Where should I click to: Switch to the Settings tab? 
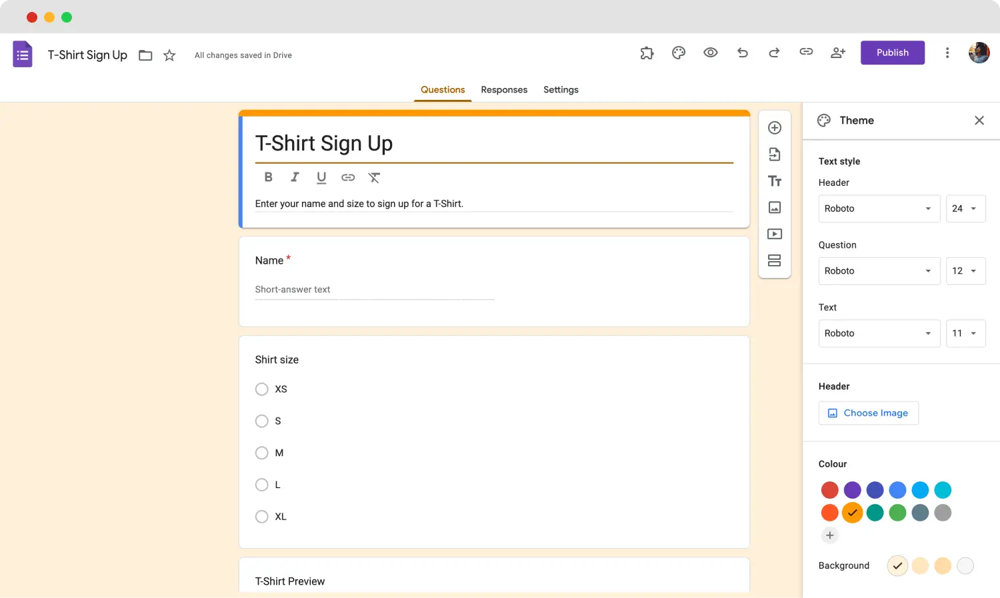pos(561,89)
